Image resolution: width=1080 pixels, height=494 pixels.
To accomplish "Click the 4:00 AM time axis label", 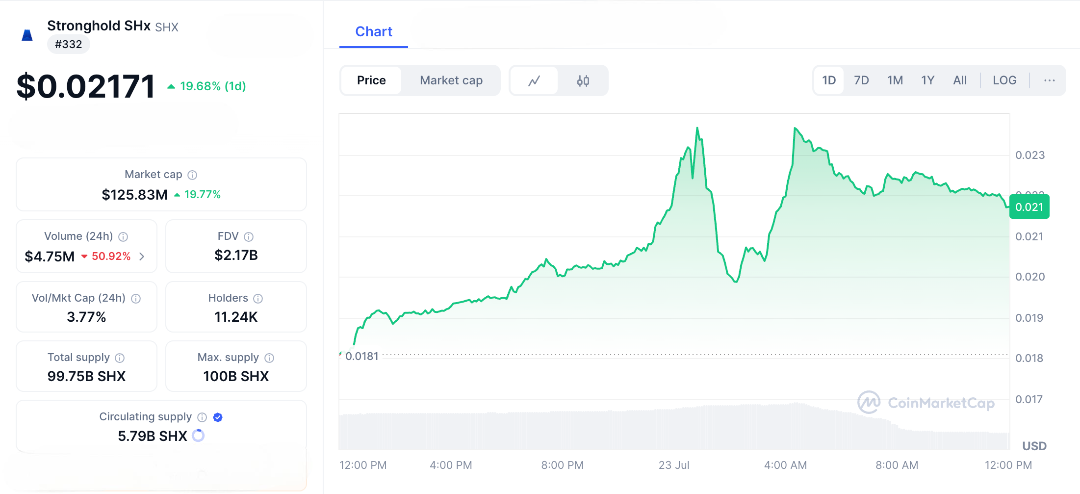I will (785, 466).
